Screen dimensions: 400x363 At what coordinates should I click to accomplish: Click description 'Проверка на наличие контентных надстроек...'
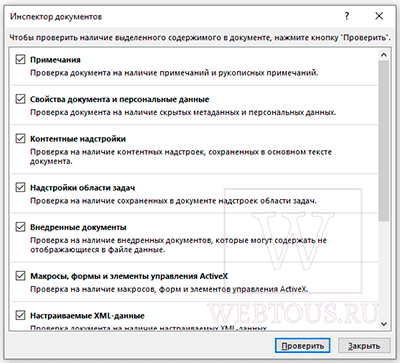click(x=181, y=157)
